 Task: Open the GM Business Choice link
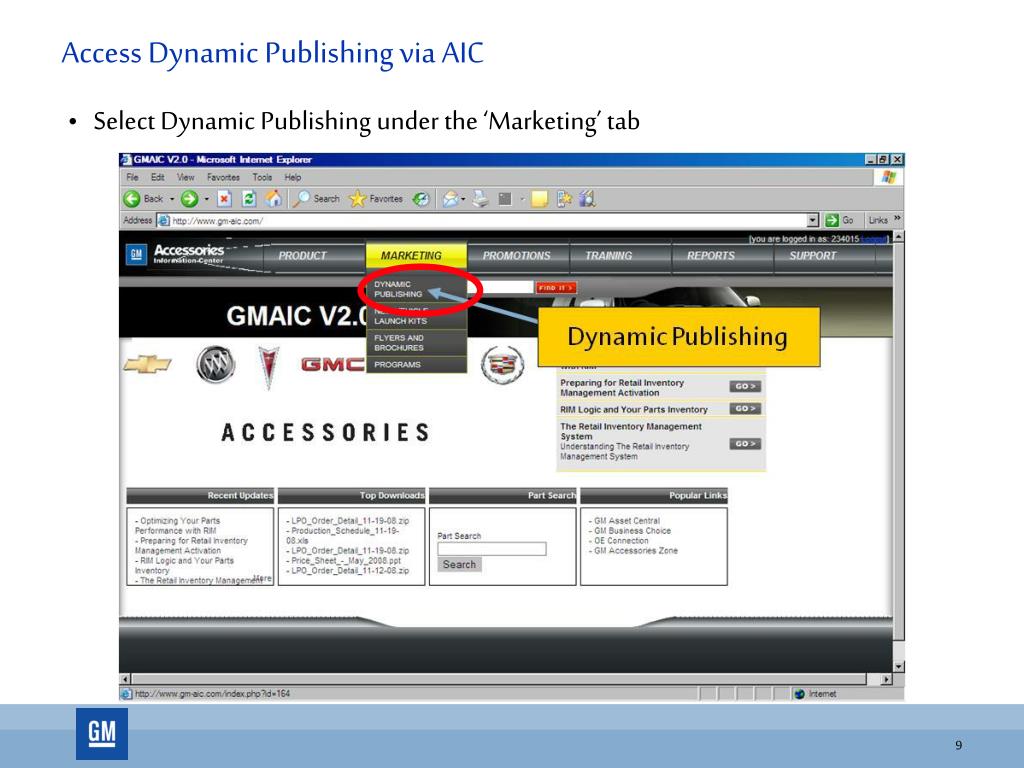(x=632, y=531)
